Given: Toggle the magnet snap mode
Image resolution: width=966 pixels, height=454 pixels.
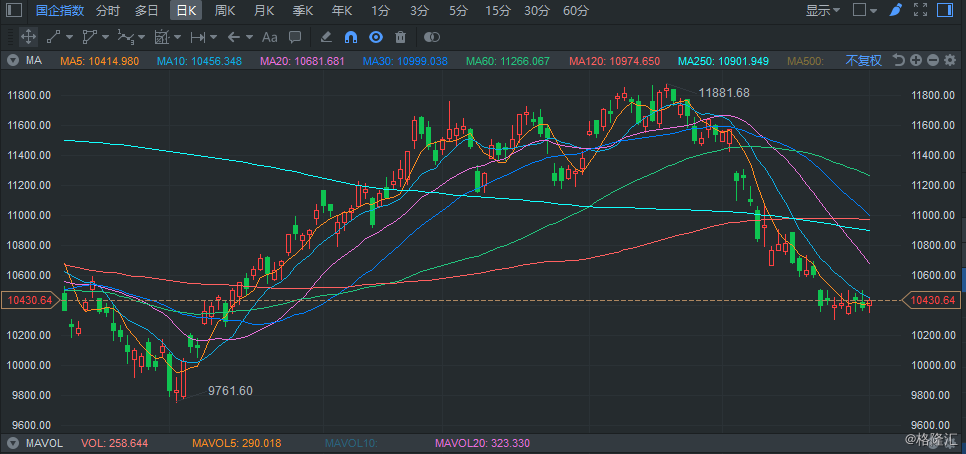Looking at the screenshot, I should click(x=351, y=37).
